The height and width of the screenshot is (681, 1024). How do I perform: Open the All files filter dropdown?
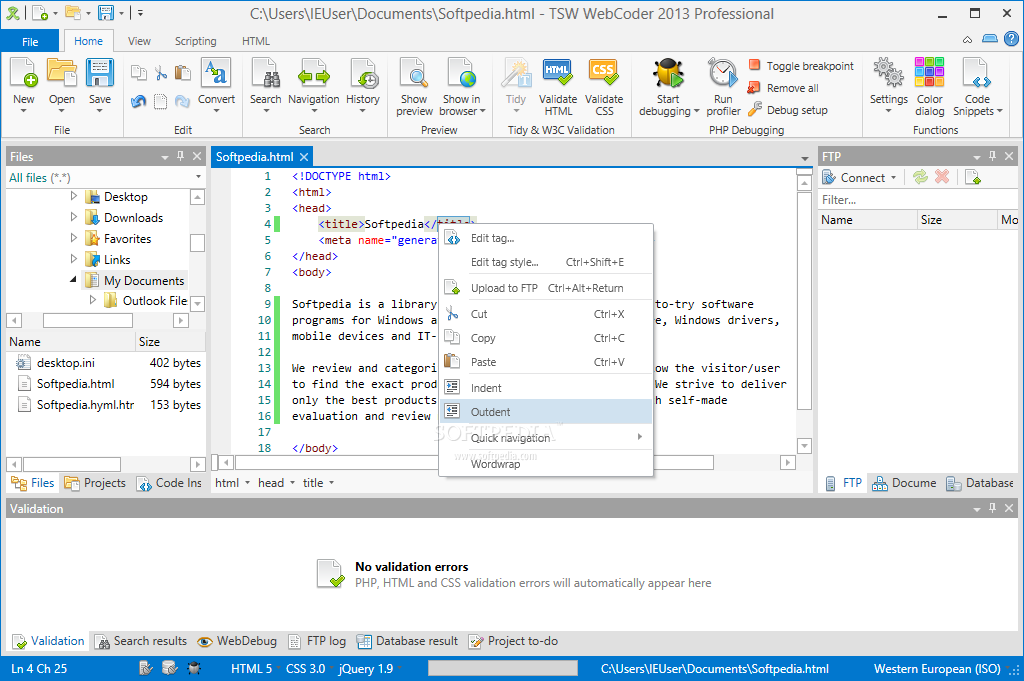click(x=198, y=177)
